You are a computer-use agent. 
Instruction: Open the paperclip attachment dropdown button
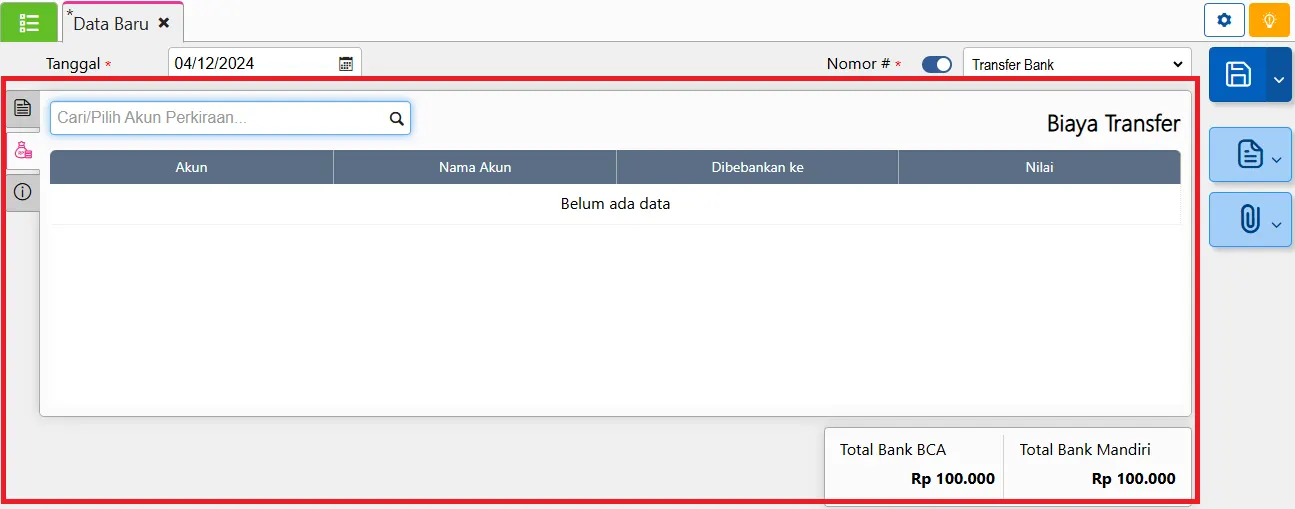pos(1250,219)
